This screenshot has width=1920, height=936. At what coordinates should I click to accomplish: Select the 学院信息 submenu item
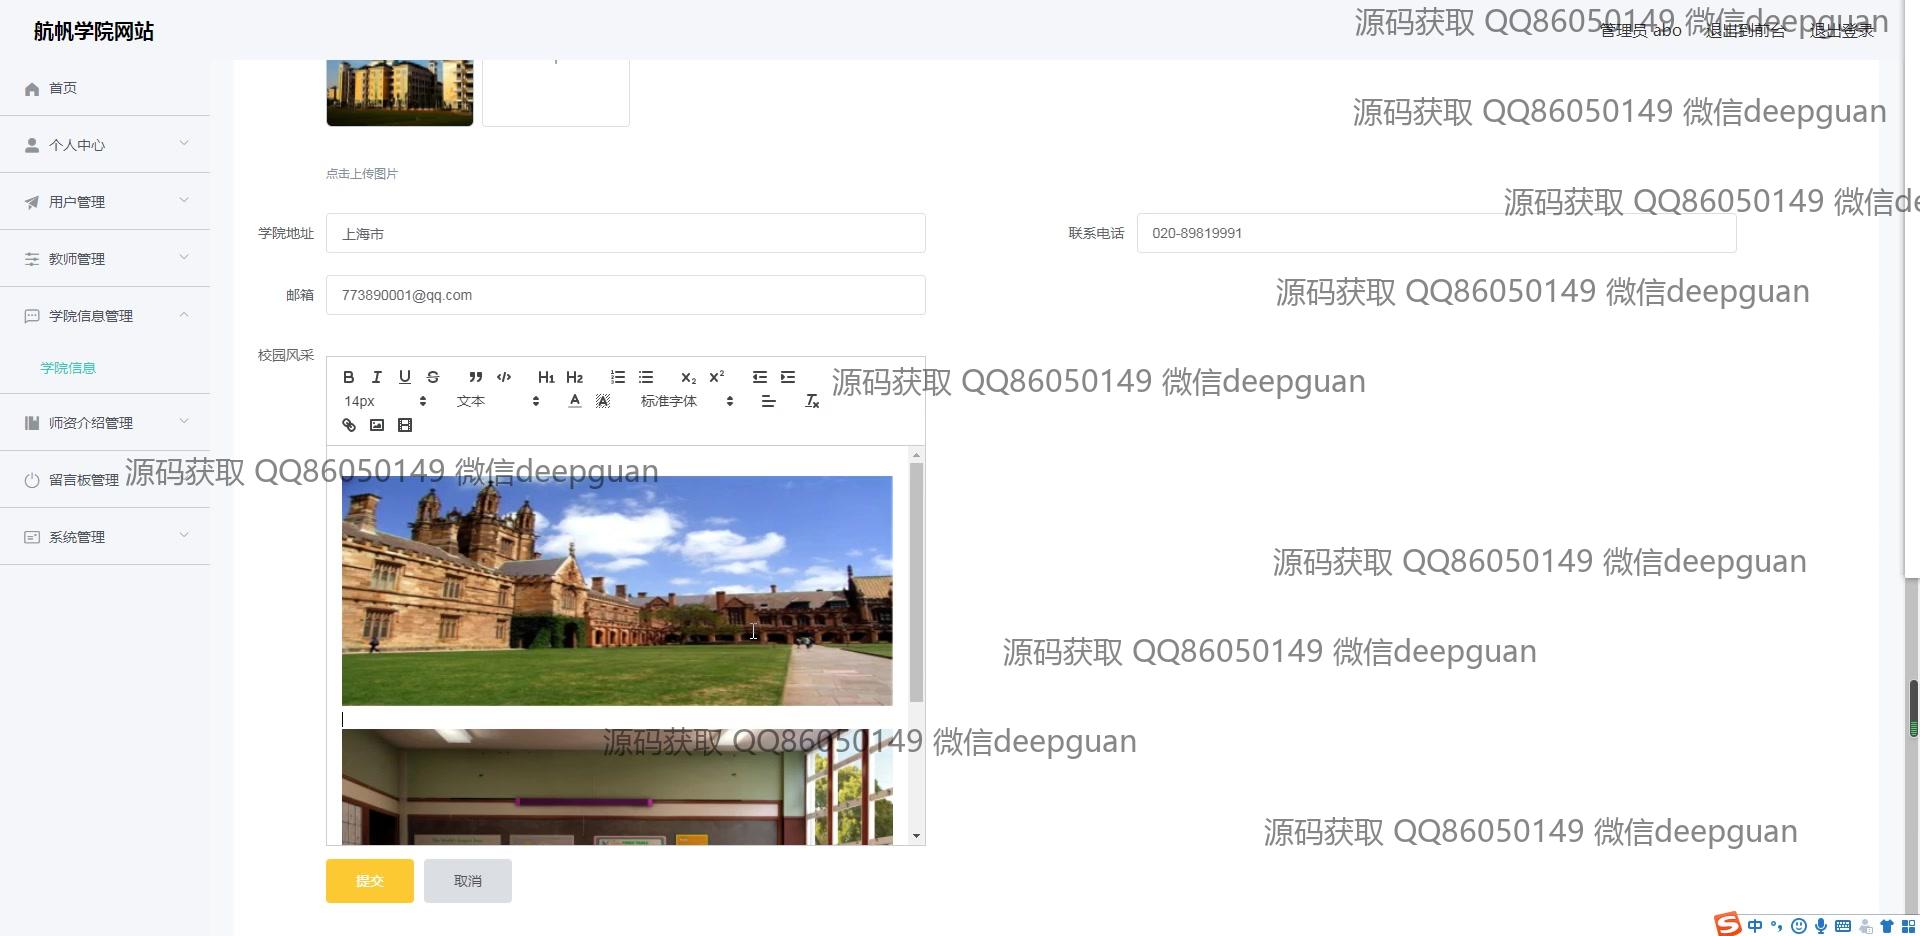coord(68,368)
